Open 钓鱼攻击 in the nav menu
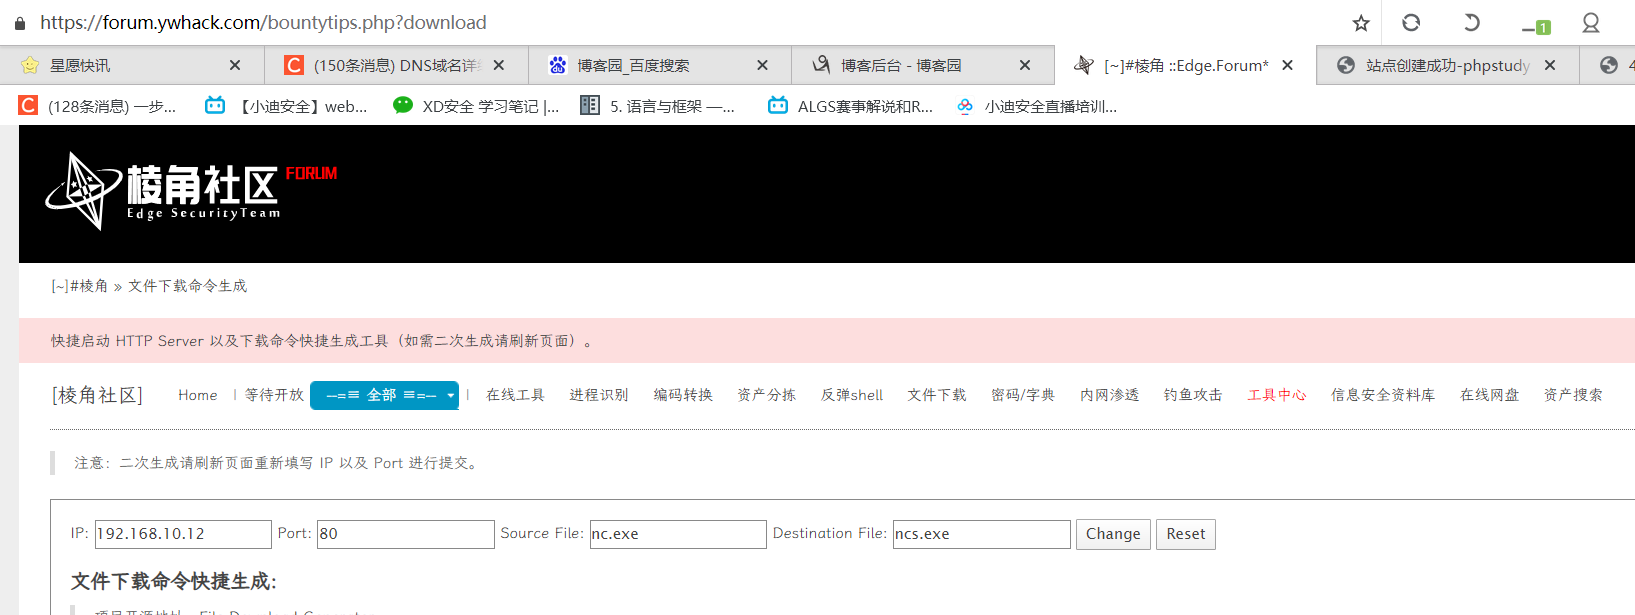This screenshot has width=1635, height=615. (1193, 395)
